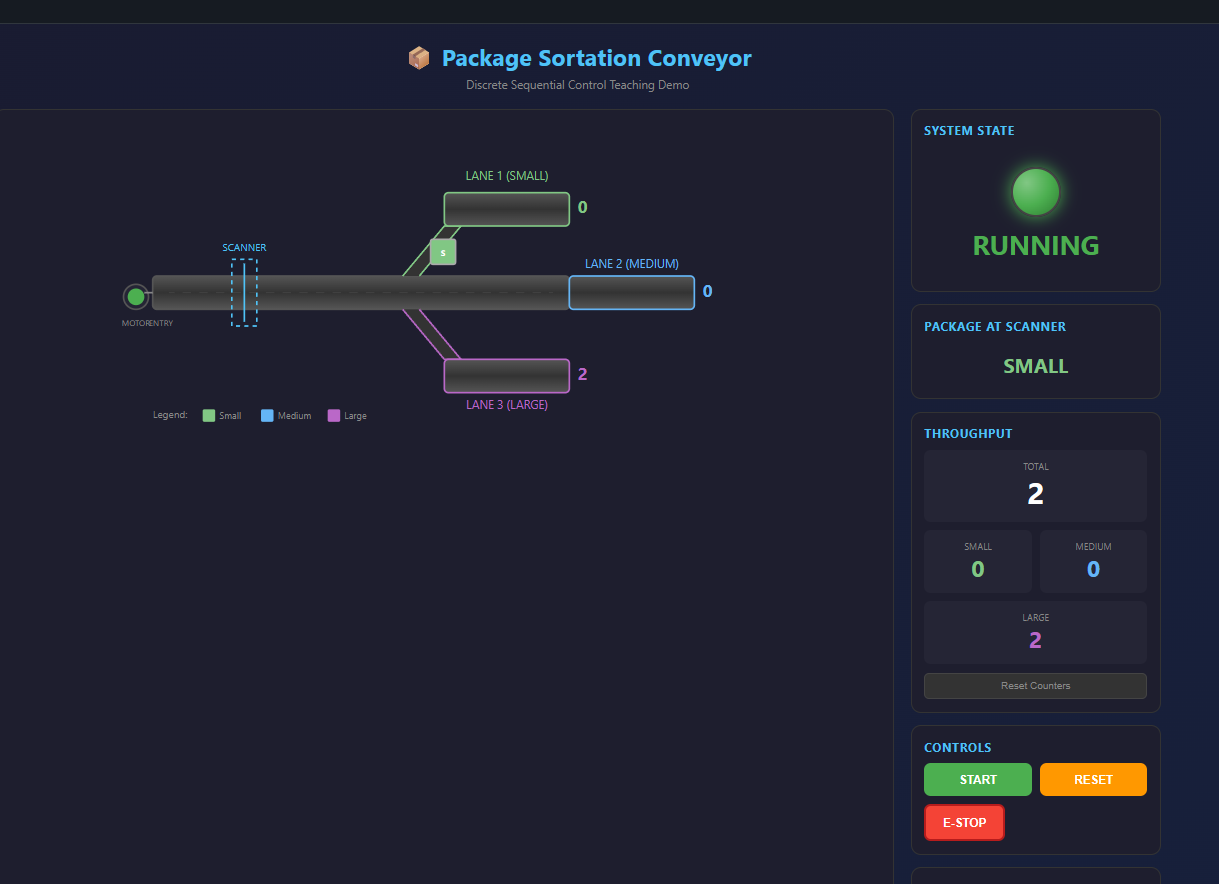Hit the red E-STOP button
Viewport: 1219px width, 884px height.
964,822
